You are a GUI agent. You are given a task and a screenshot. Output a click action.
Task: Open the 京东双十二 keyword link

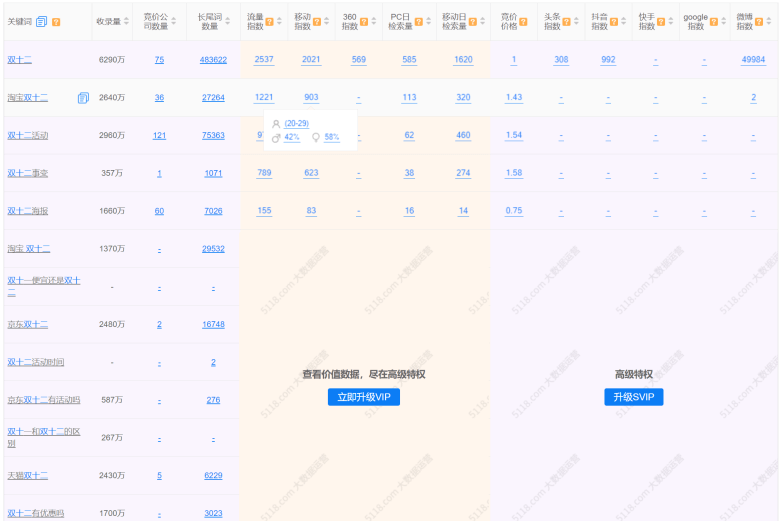(28, 324)
